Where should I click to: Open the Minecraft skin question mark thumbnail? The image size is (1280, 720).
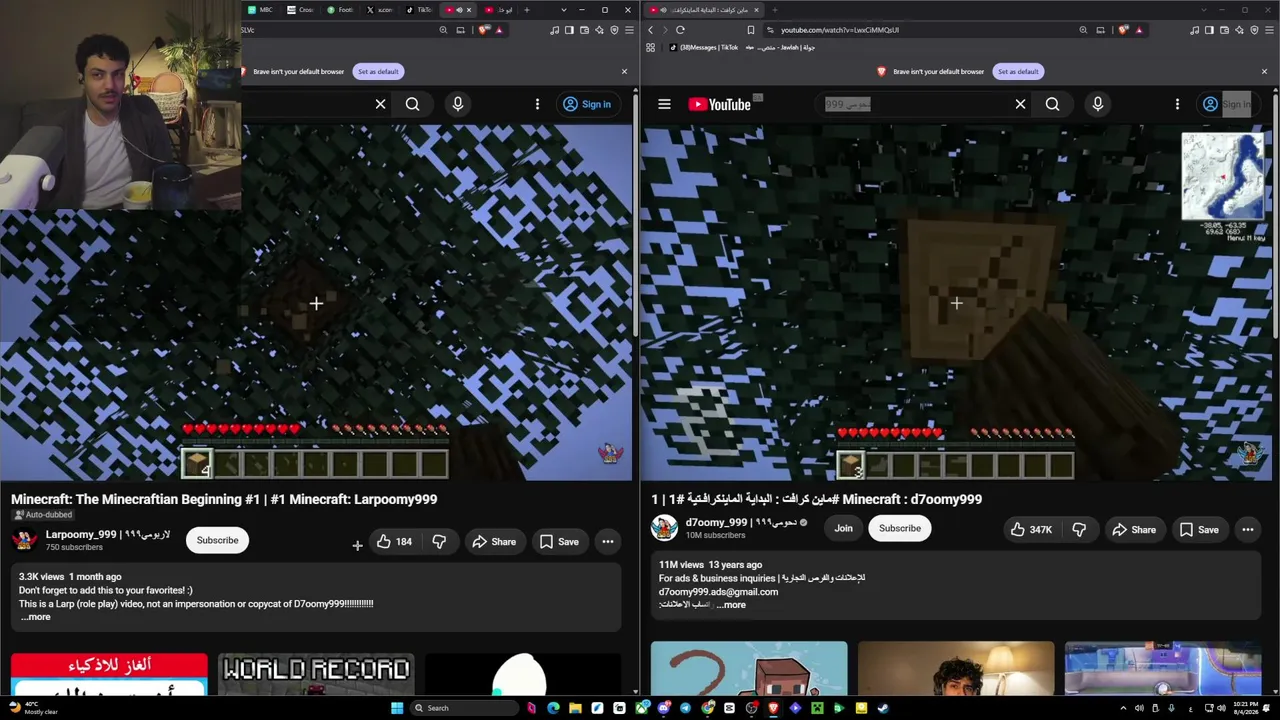[x=749, y=668]
